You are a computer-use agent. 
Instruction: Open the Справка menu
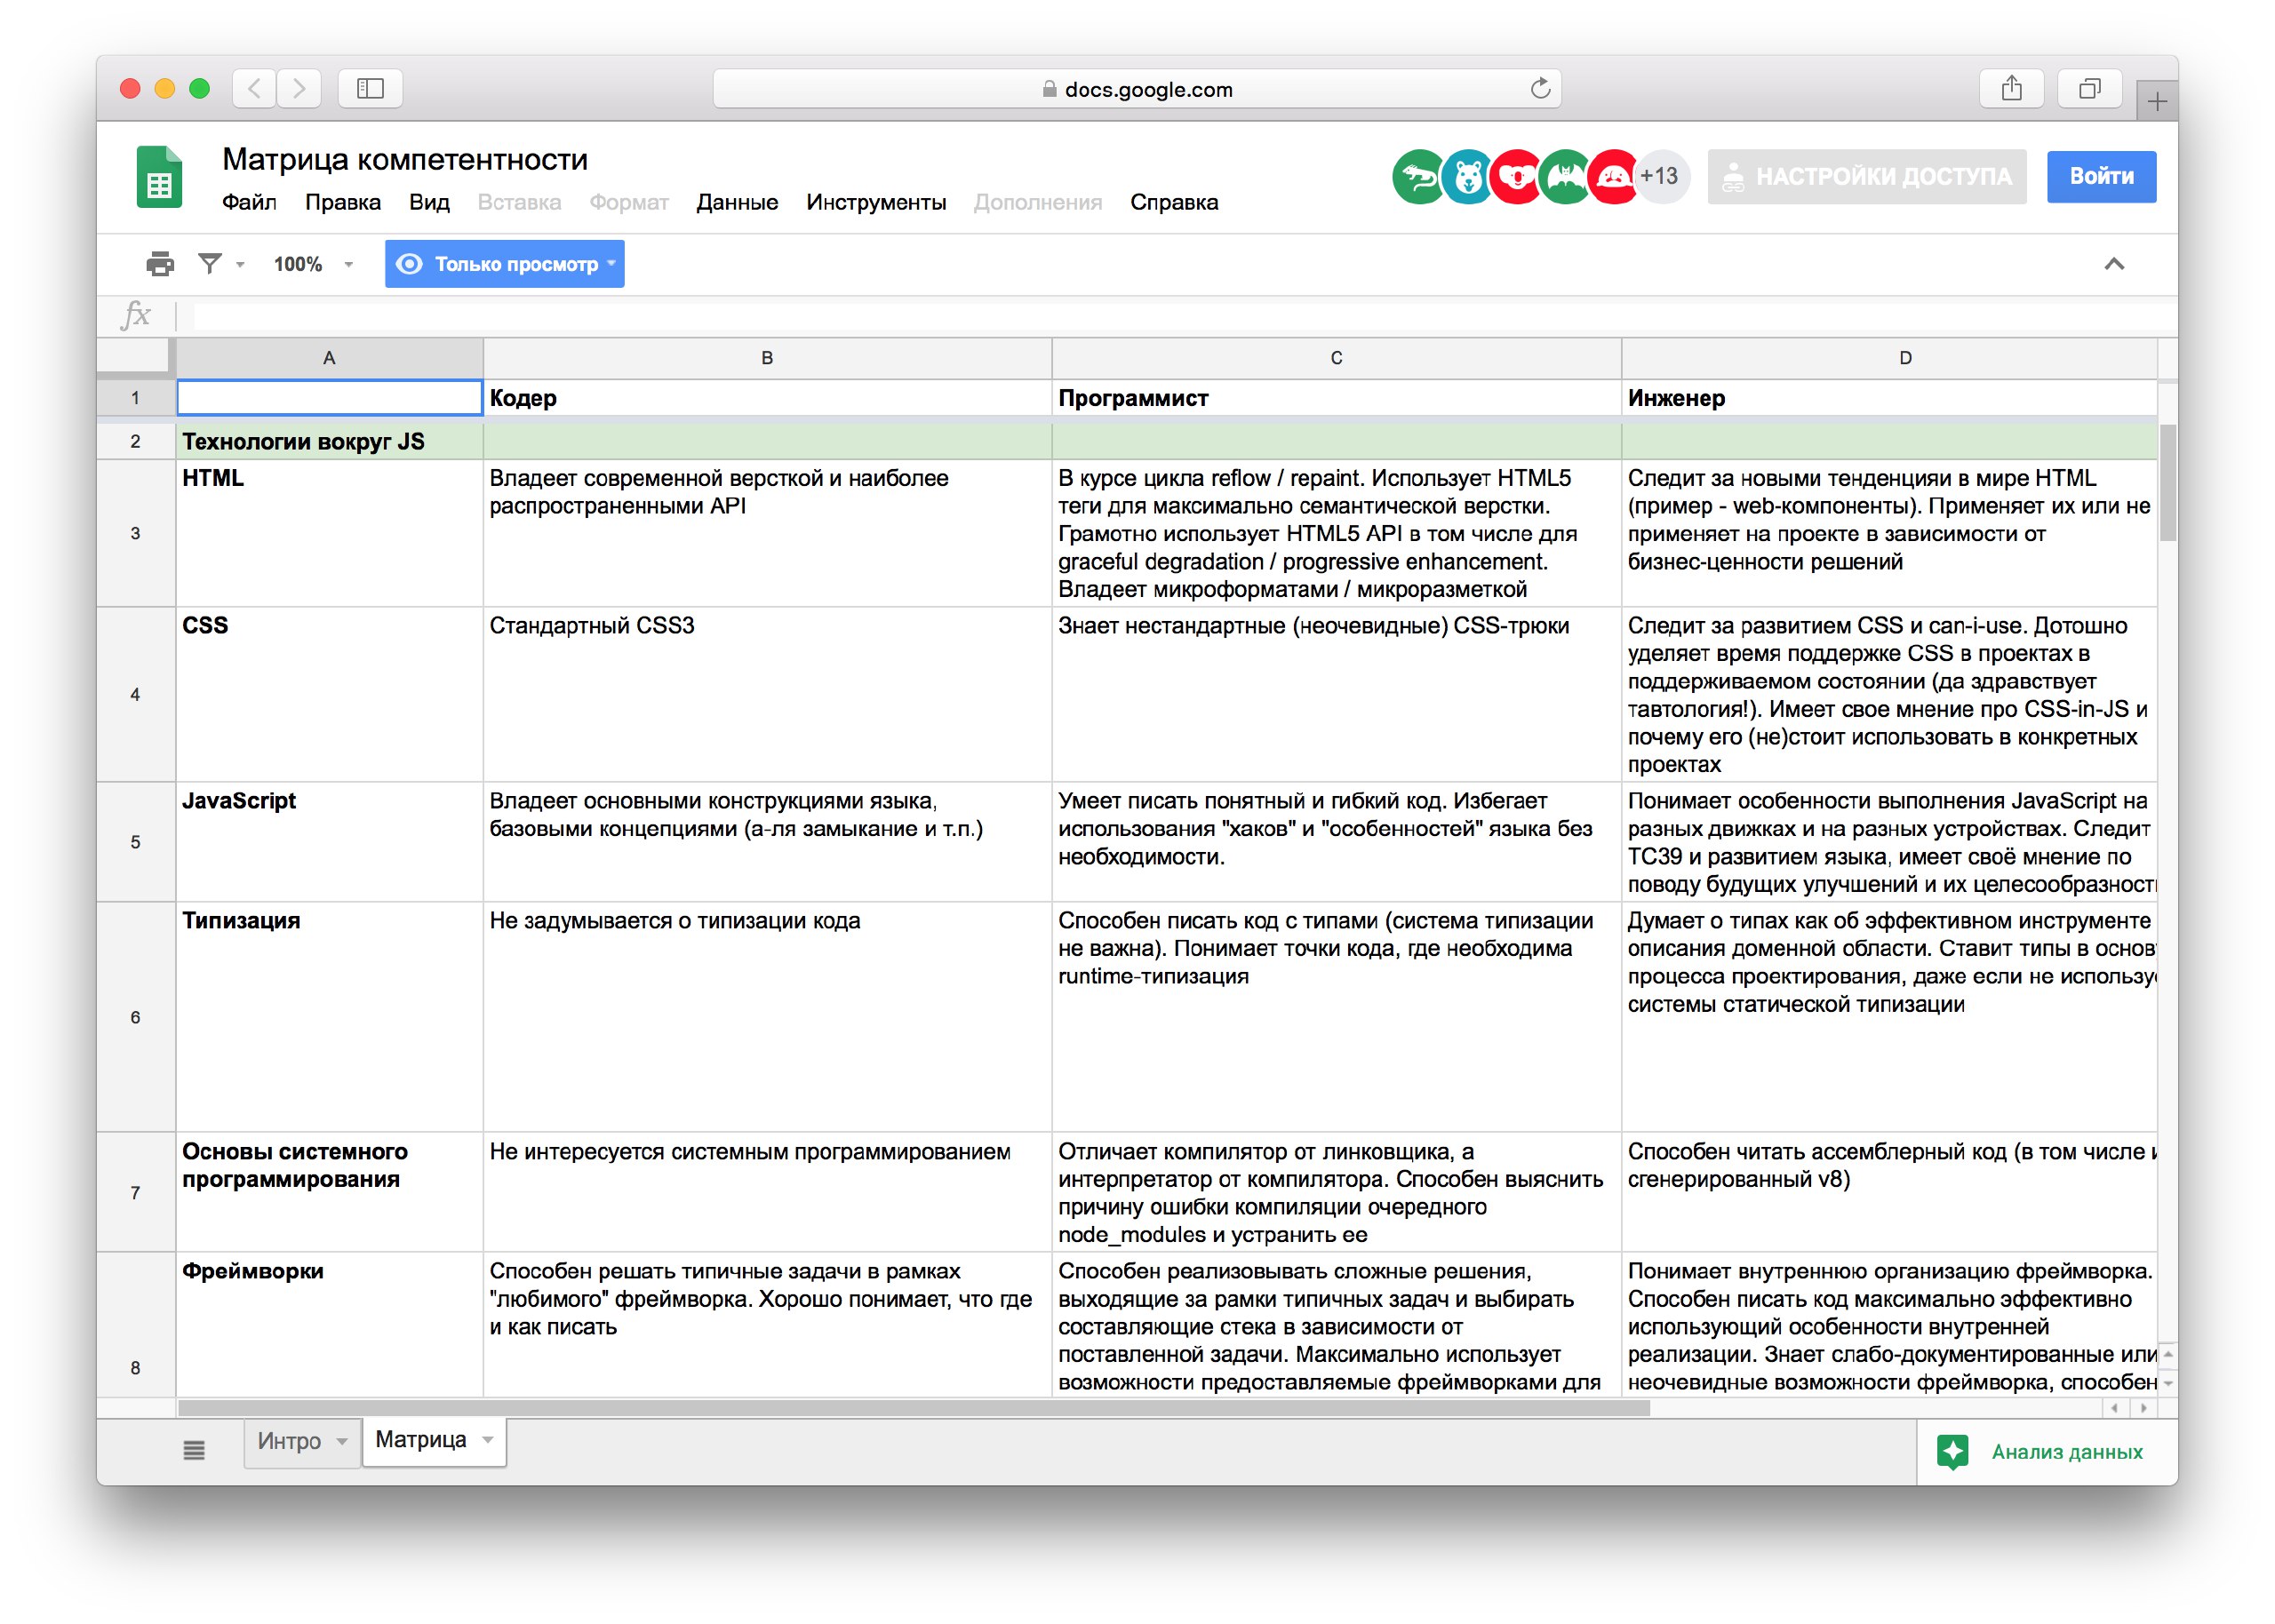(x=1174, y=203)
